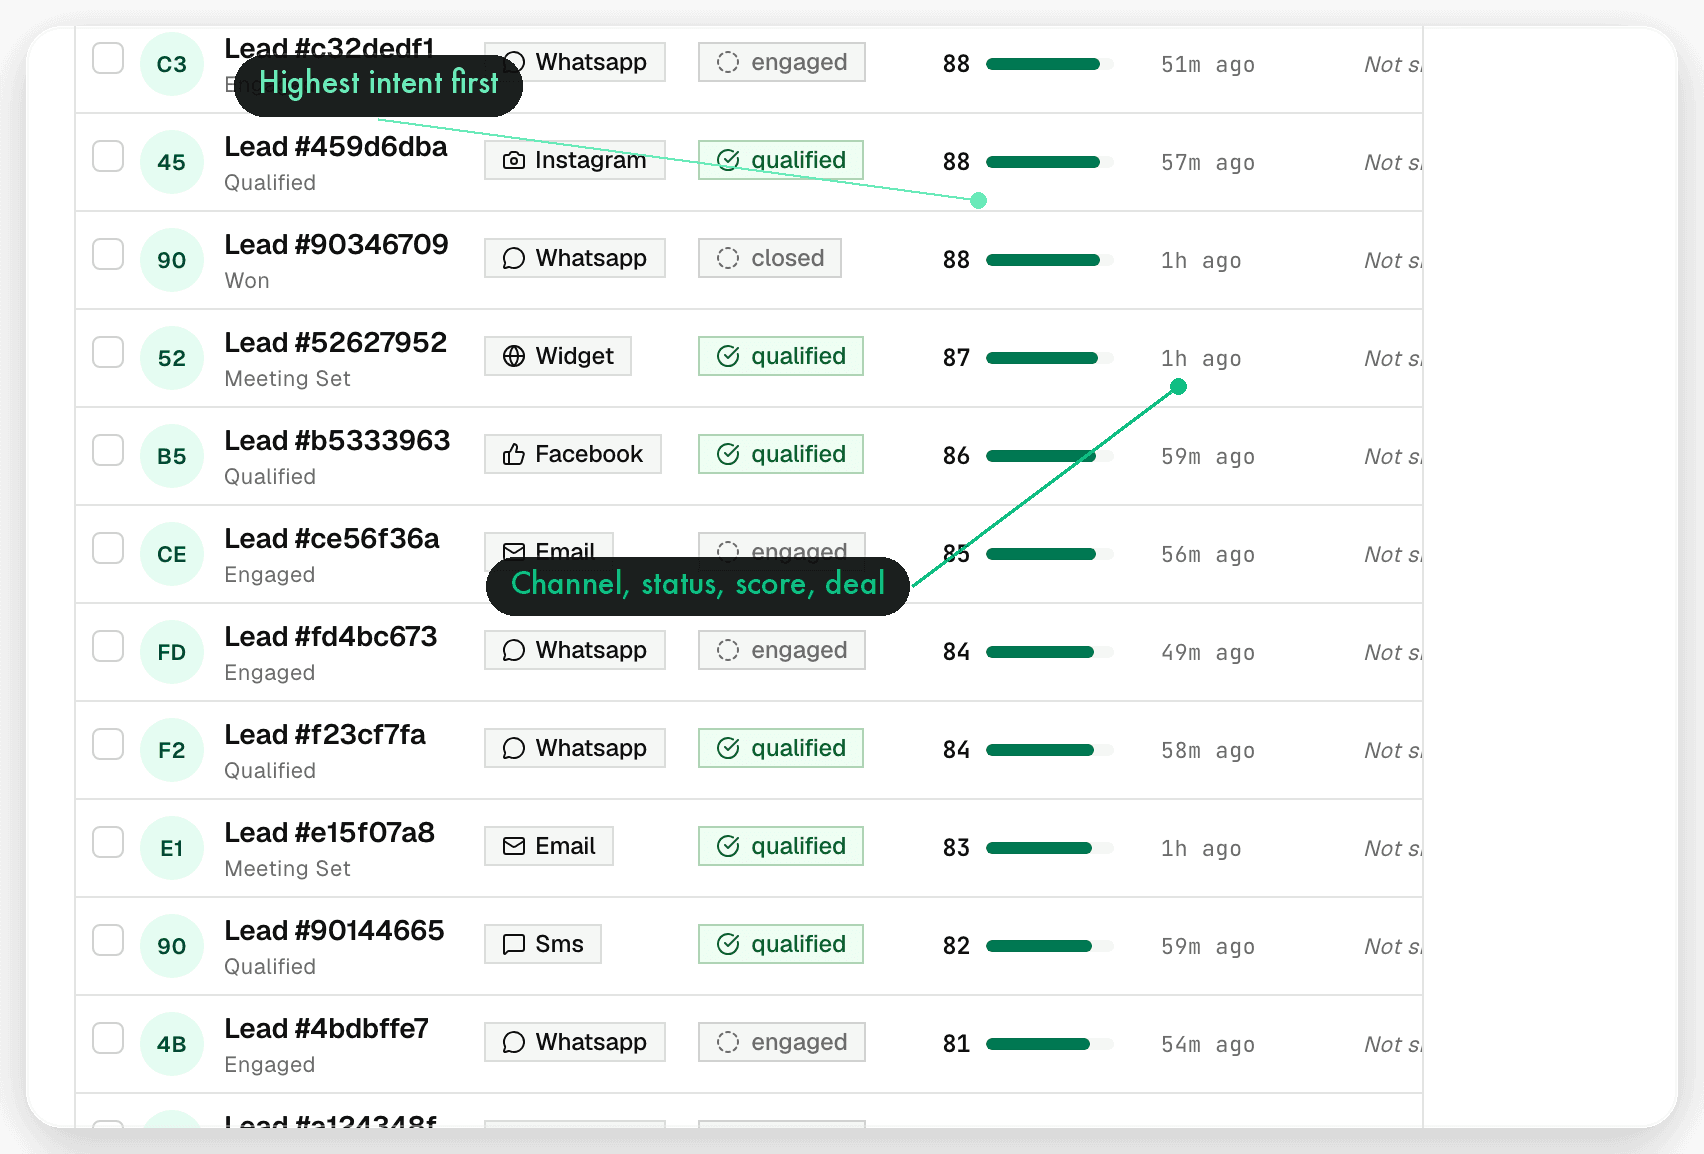The height and width of the screenshot is (1154, 1704).
Task: Click the Widget globe icon for Lead #52627952
Action: [514, 356]
